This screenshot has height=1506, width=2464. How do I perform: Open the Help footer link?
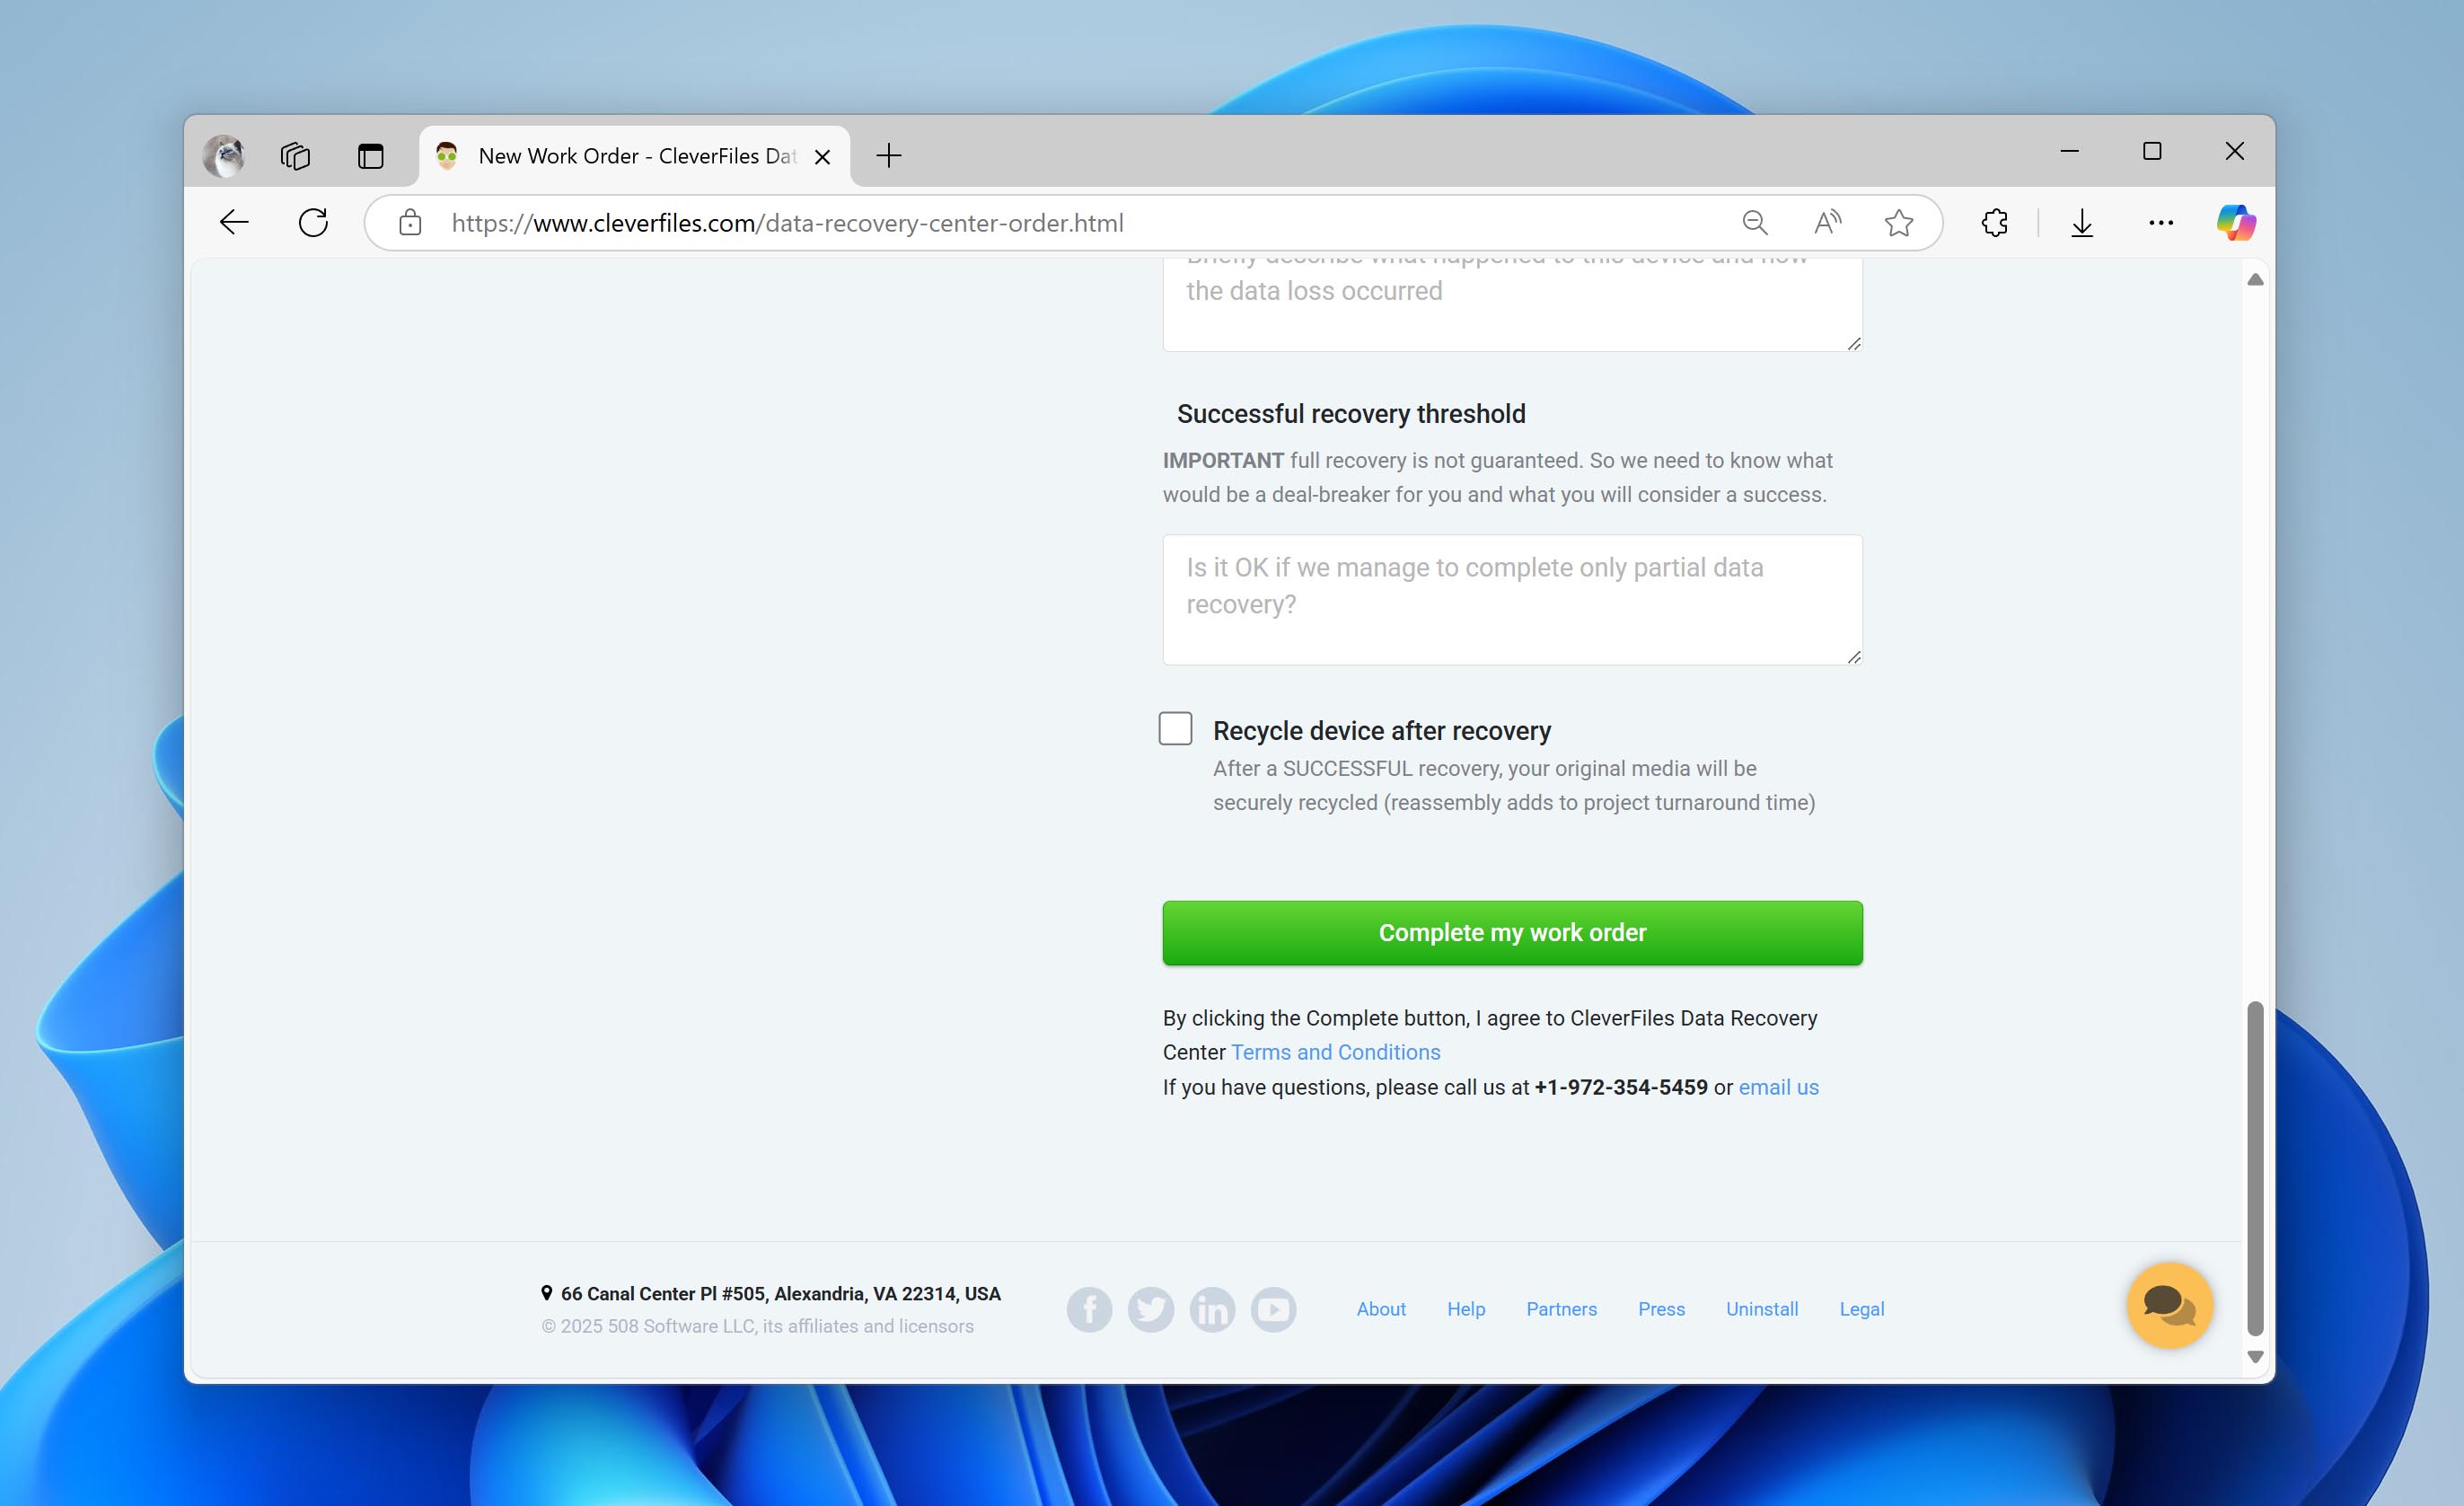click(x=1466, y=1309)
